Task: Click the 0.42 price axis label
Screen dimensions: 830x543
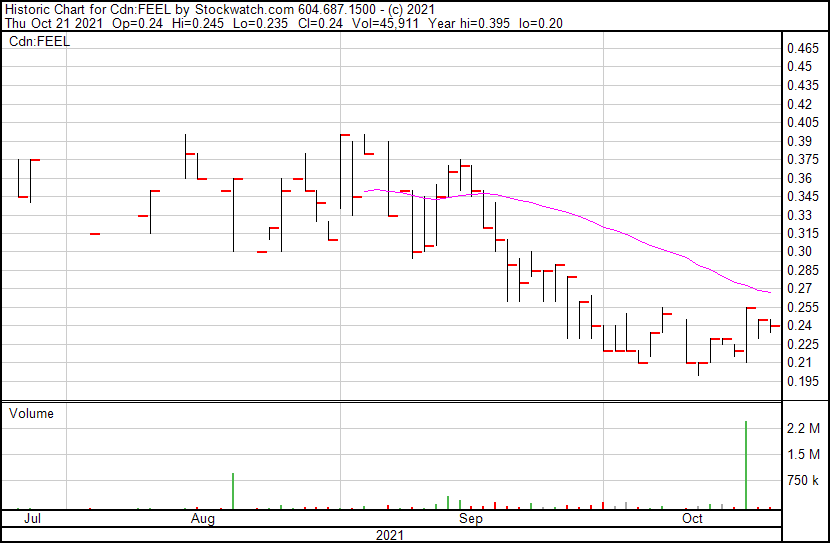Action: tap(799, 104)
